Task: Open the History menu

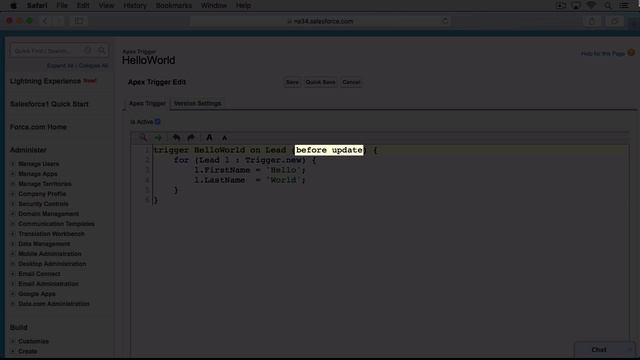Action: pyautogui.click(x=135, y=5)
